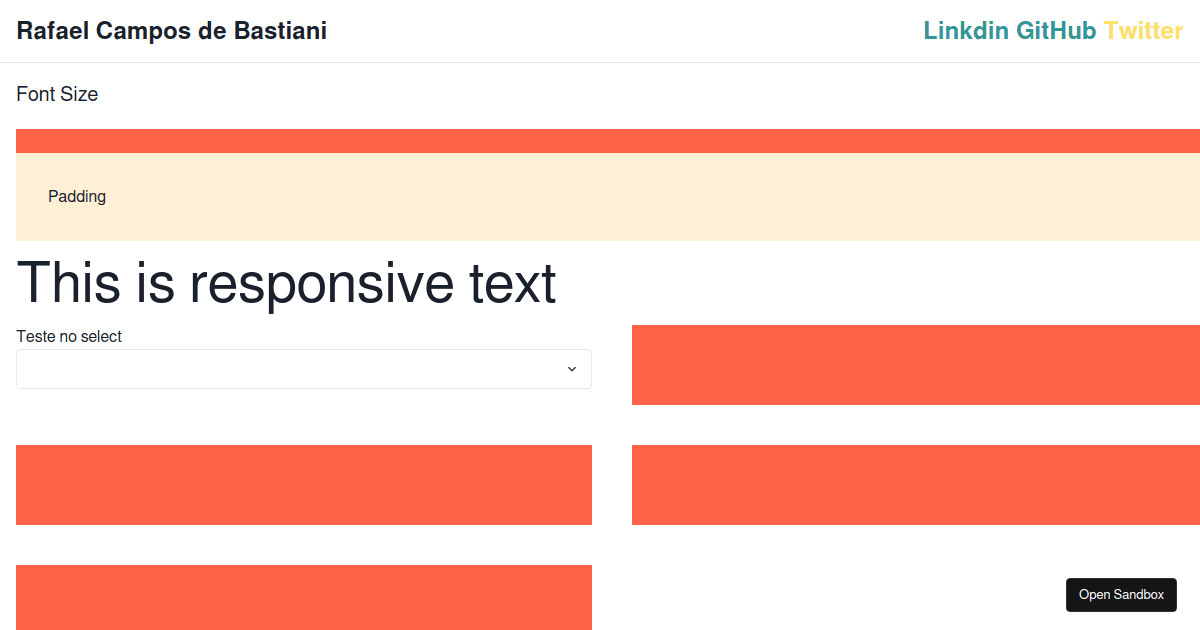The width and height of the screenshot is (1200, 630).
Task: Open the Linkdin link
Action: tap(965, 31)
